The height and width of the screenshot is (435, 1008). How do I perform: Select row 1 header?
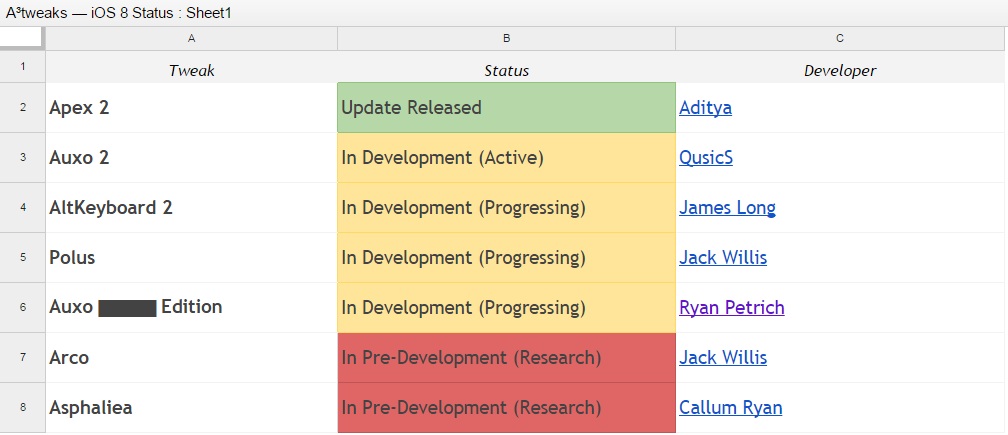tap(23, 66)
